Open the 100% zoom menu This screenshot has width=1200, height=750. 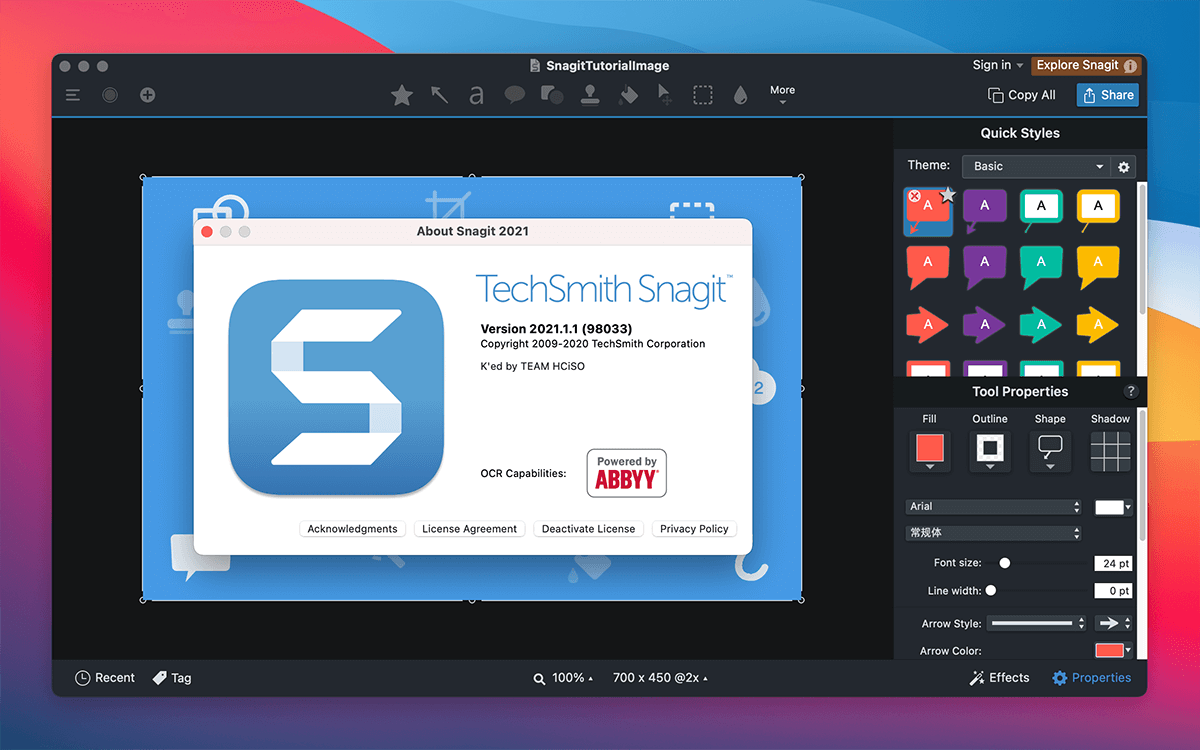coord(563,678)
